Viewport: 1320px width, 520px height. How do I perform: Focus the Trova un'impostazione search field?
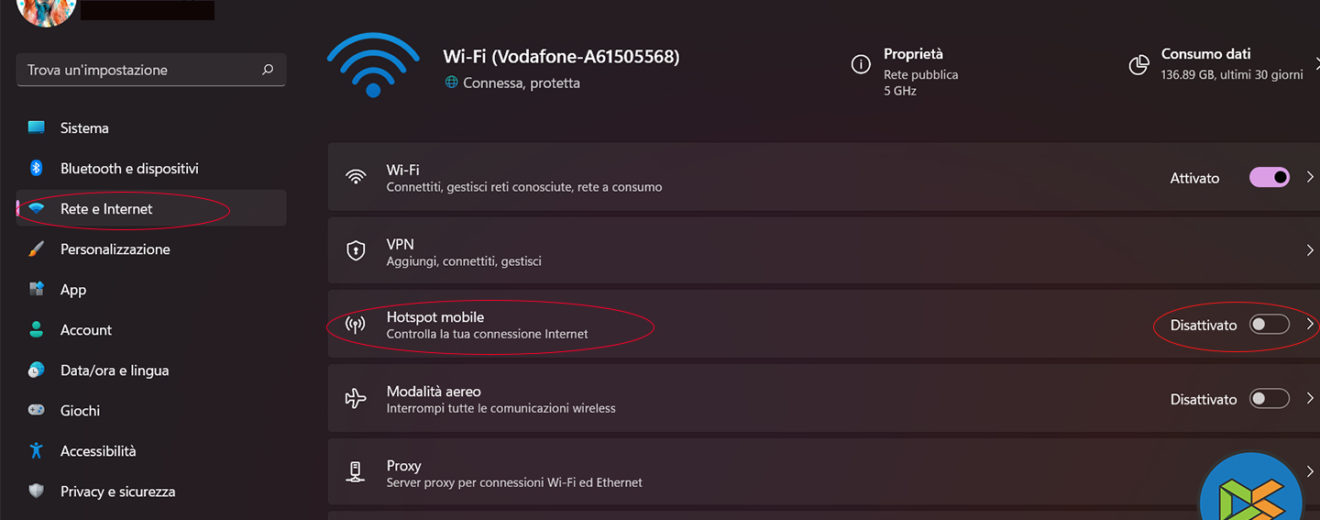pos(140,70)
